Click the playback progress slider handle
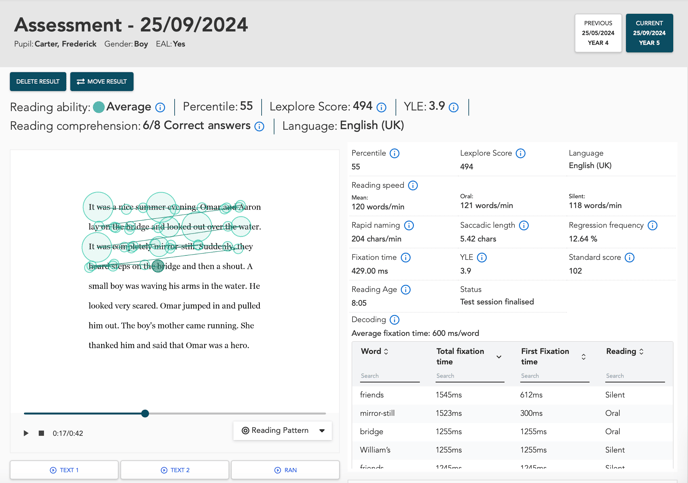 point(145,413)
